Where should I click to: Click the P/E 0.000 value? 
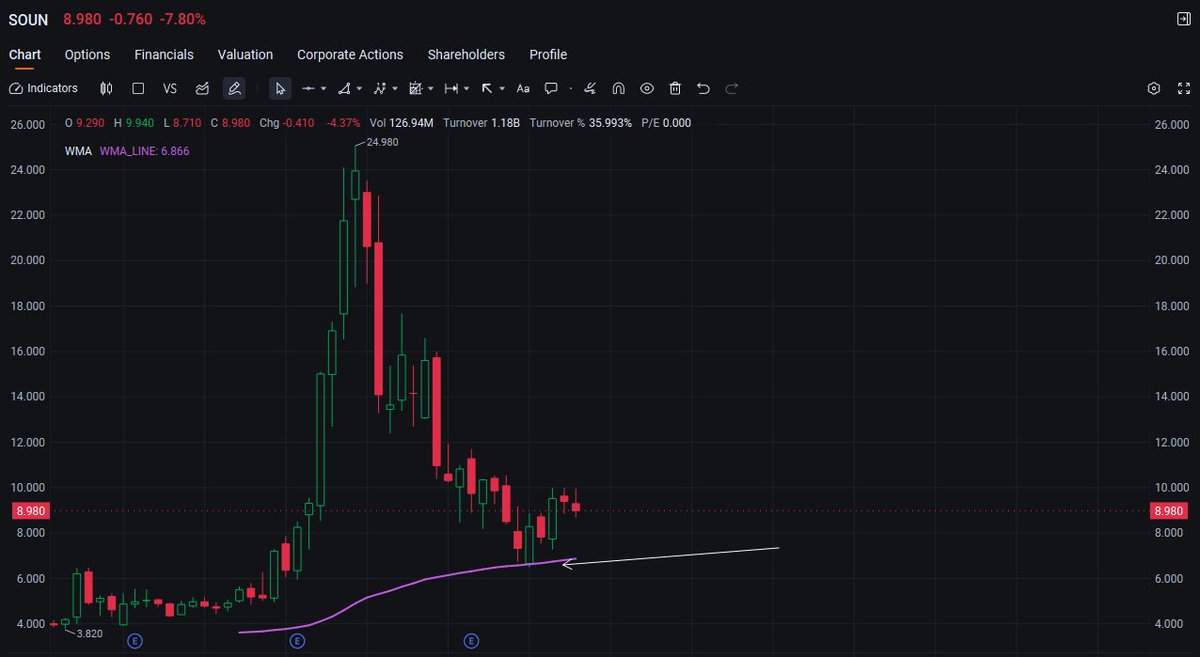[x=666, y=123]
